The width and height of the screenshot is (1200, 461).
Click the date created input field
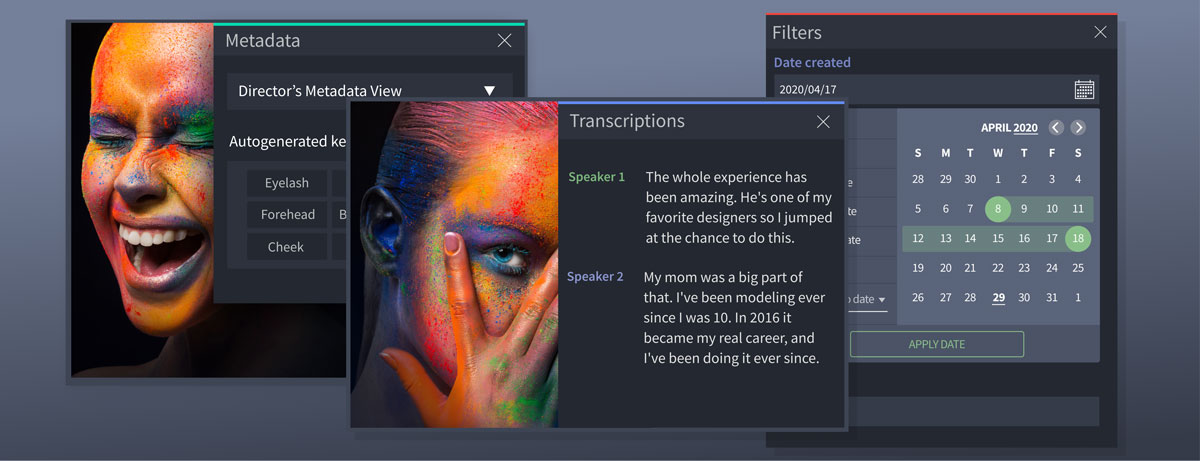coord(936,89)
